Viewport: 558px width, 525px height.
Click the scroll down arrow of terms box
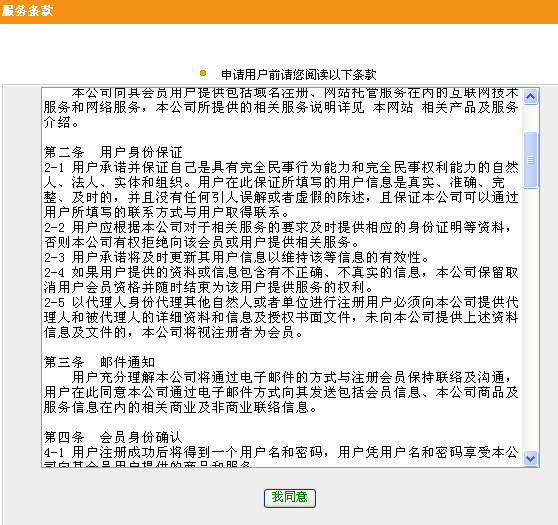[530, 458]
